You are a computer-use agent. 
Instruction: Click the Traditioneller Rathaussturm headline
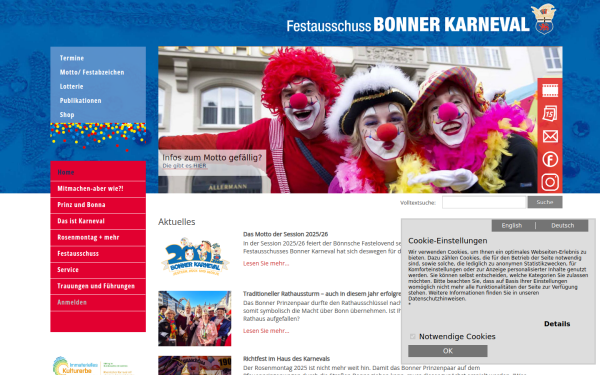pos(322,294)
